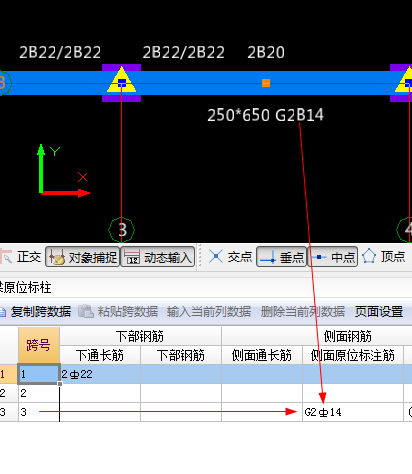
Task: Select cell containing 2⏀22
Action: click(x=100, y=374)
